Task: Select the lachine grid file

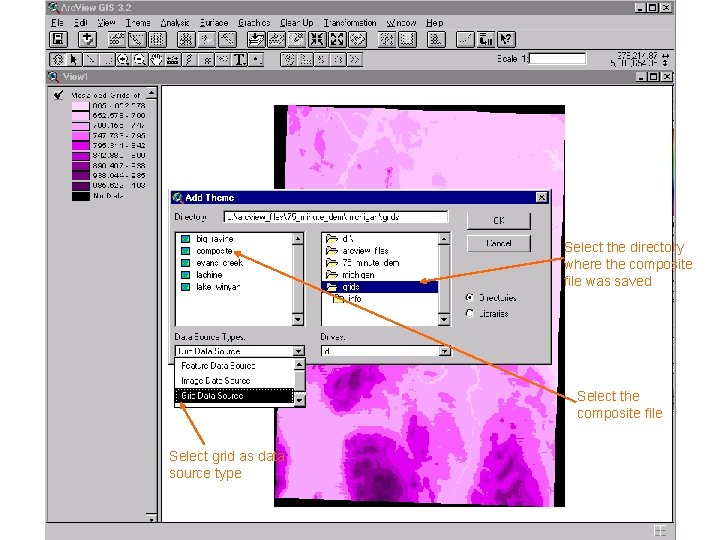Action: (x=202, y=275)
